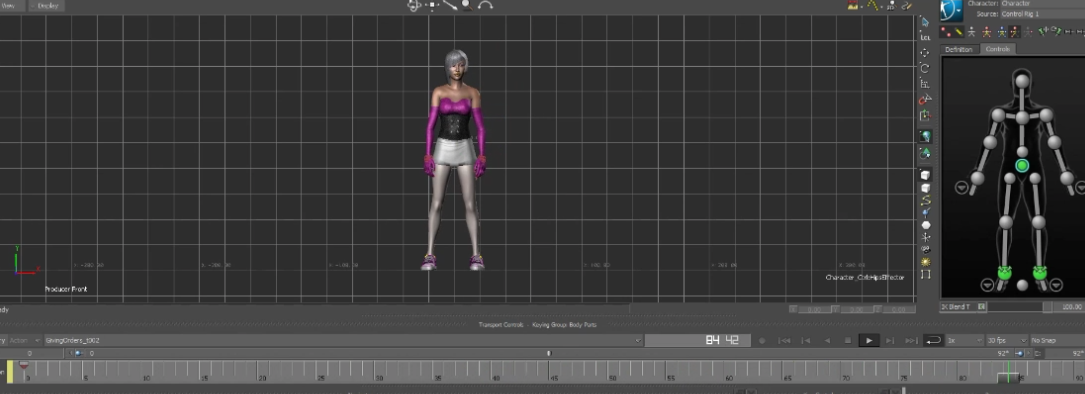Select the white stick figure keying icon
This screenshot has width=1085, height=394.
(x=972, y=32)
